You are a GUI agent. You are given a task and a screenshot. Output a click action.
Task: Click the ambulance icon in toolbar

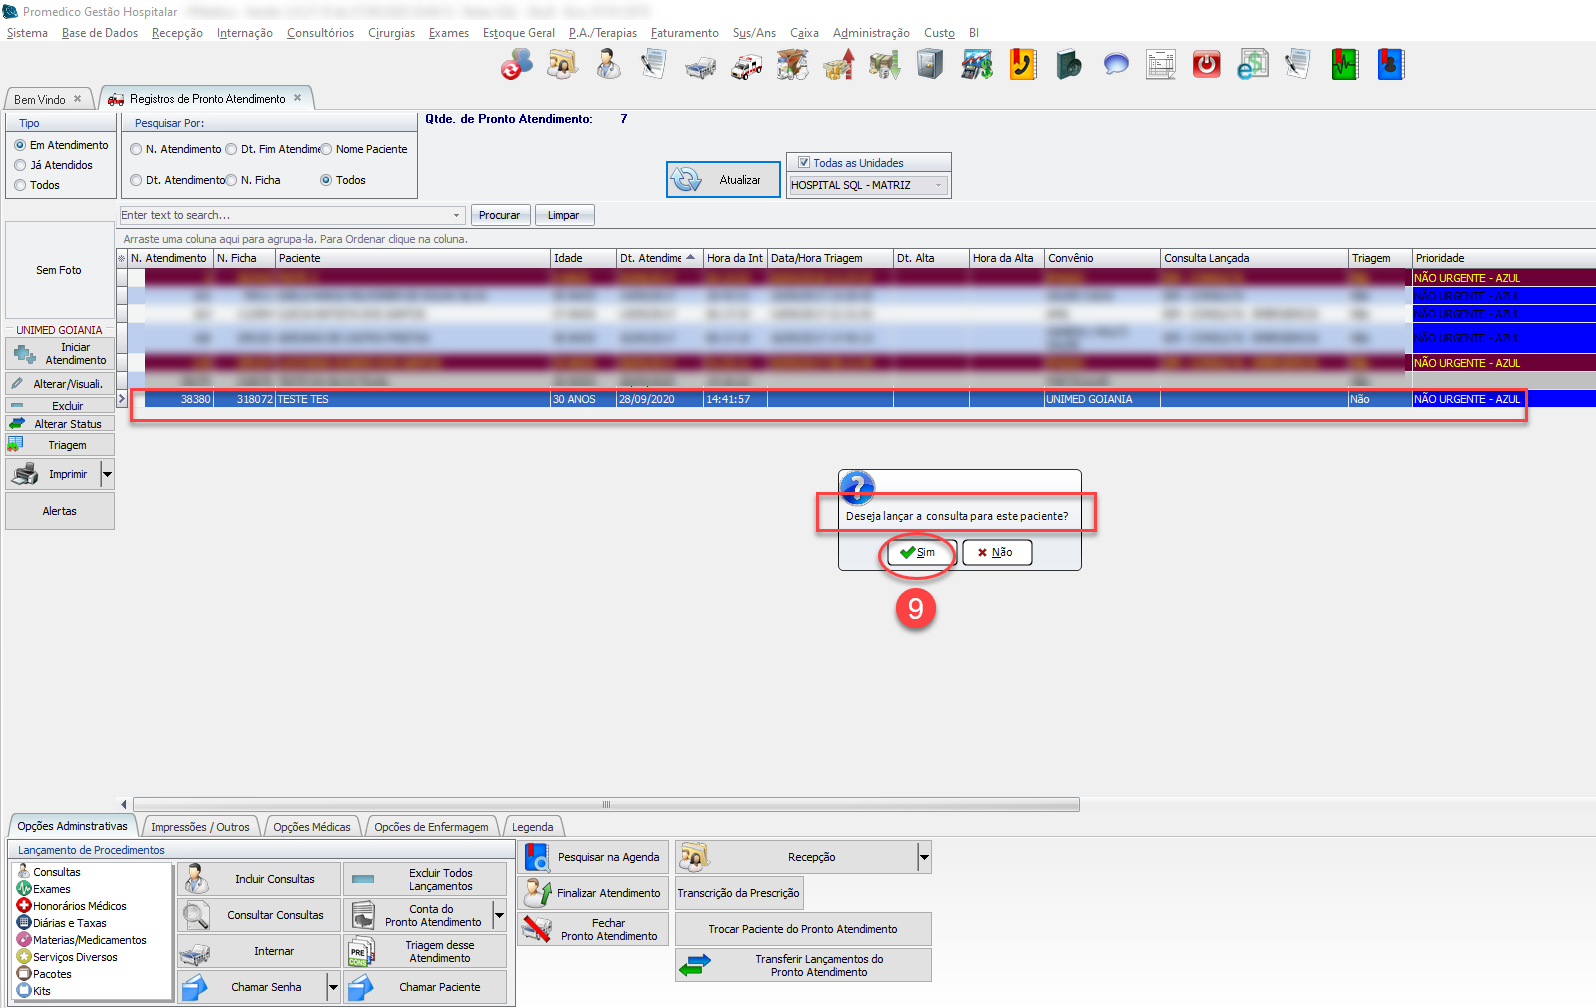coord(746,66)
